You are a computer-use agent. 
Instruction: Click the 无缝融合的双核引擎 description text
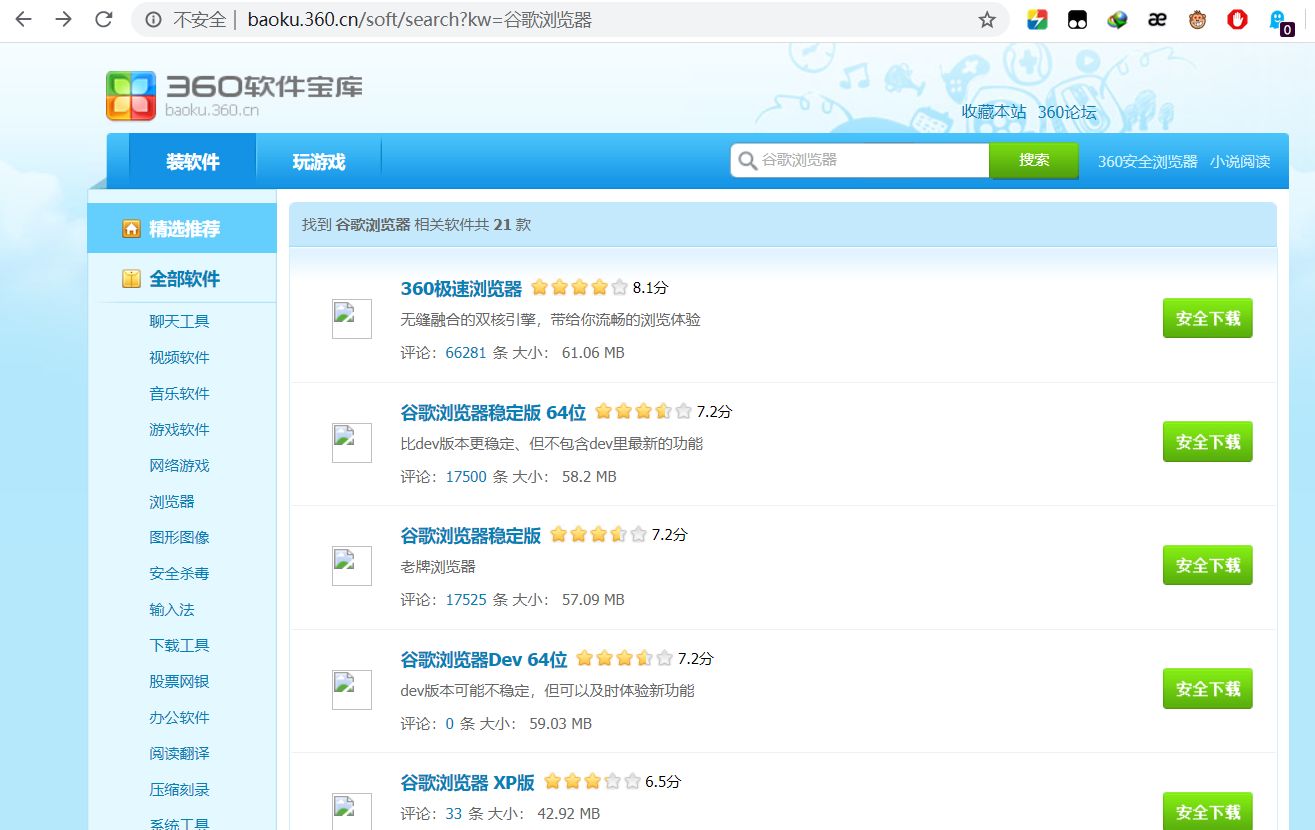click(x=550, y=320)
